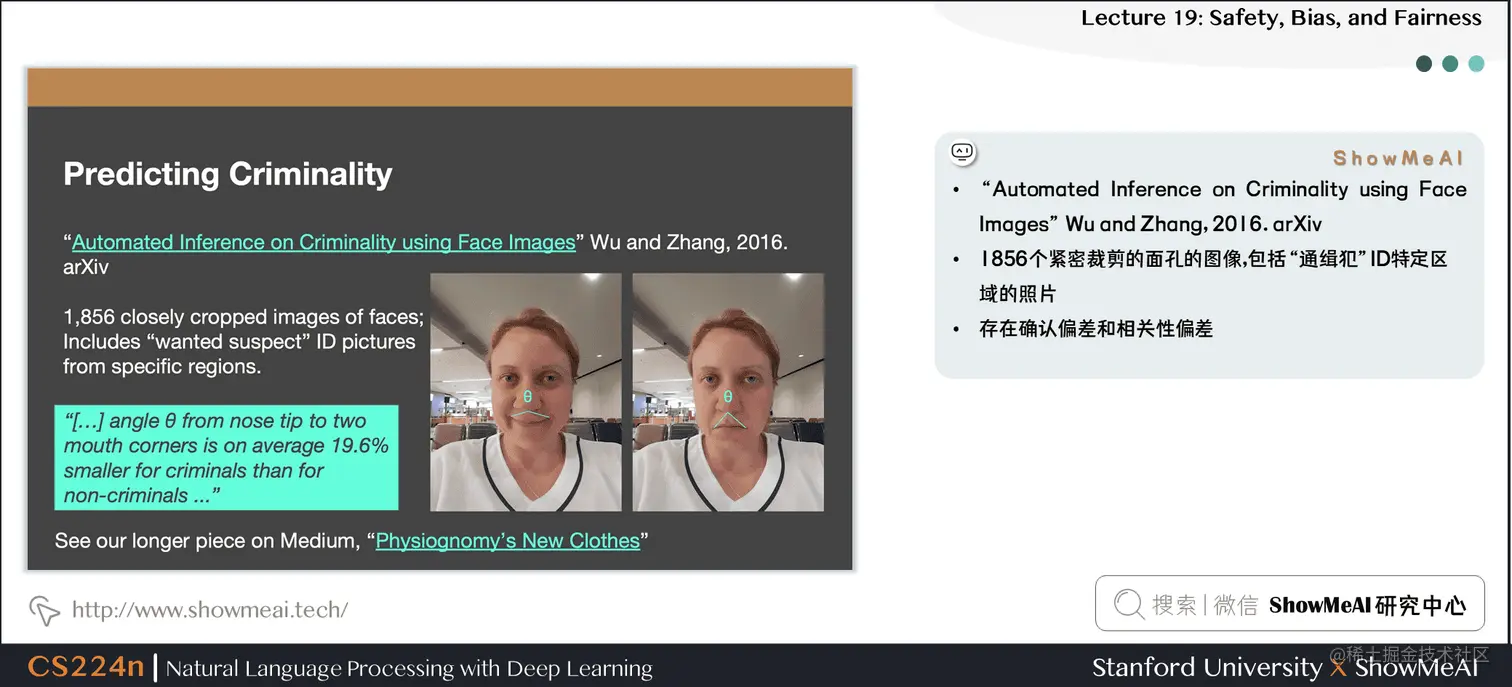Click the dark green dot under lecture title
Viewport: 1512px width, 687px height.
pos(1424,64)
